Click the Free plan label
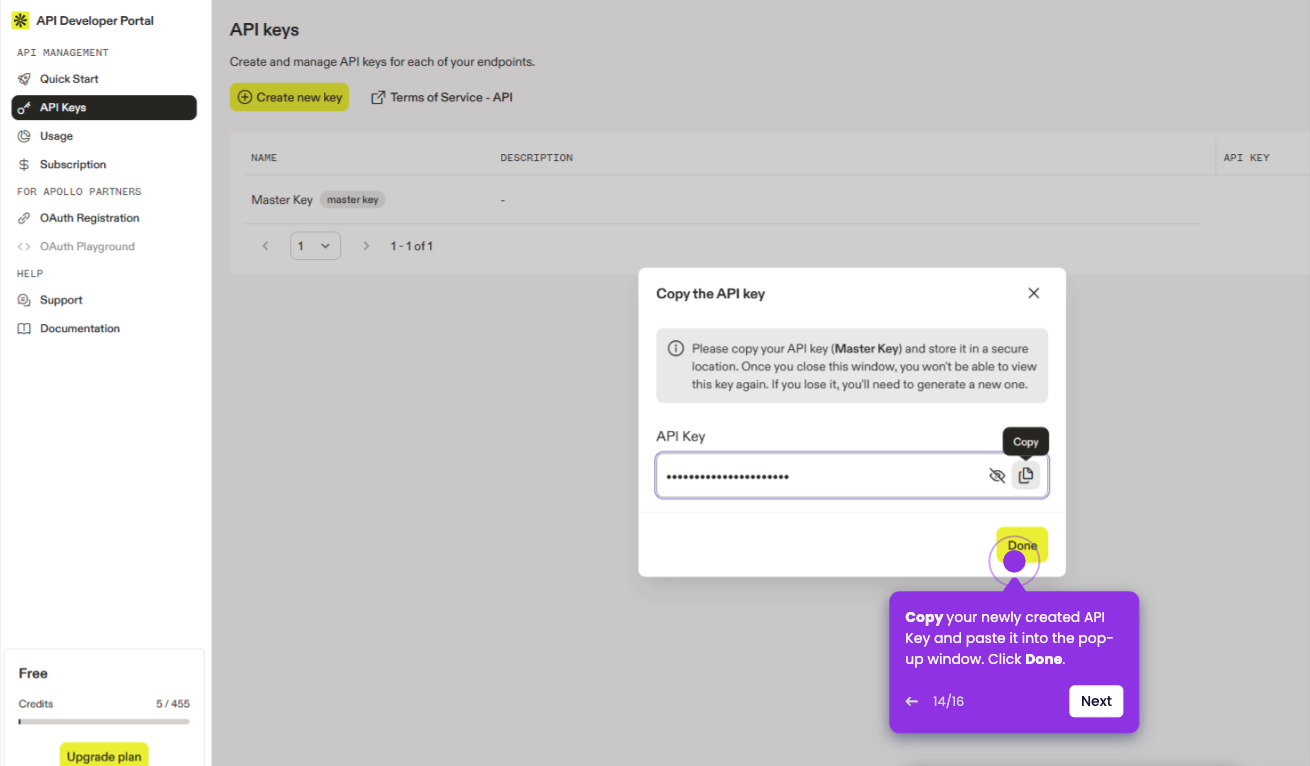Viewport: 1310px width, 766px height. coord(33,673)
